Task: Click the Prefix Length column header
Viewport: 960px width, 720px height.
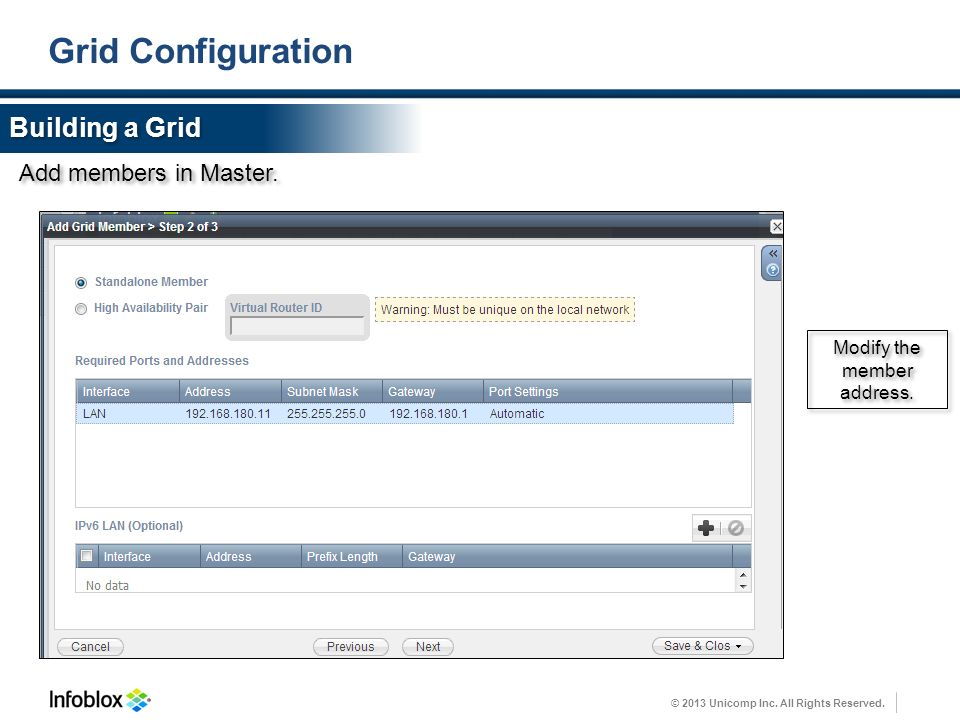Action: tap(351, 557)
